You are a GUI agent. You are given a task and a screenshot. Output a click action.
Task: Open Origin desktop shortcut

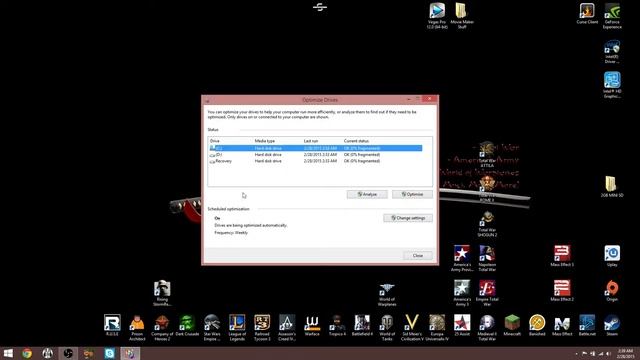click(612, 291)
